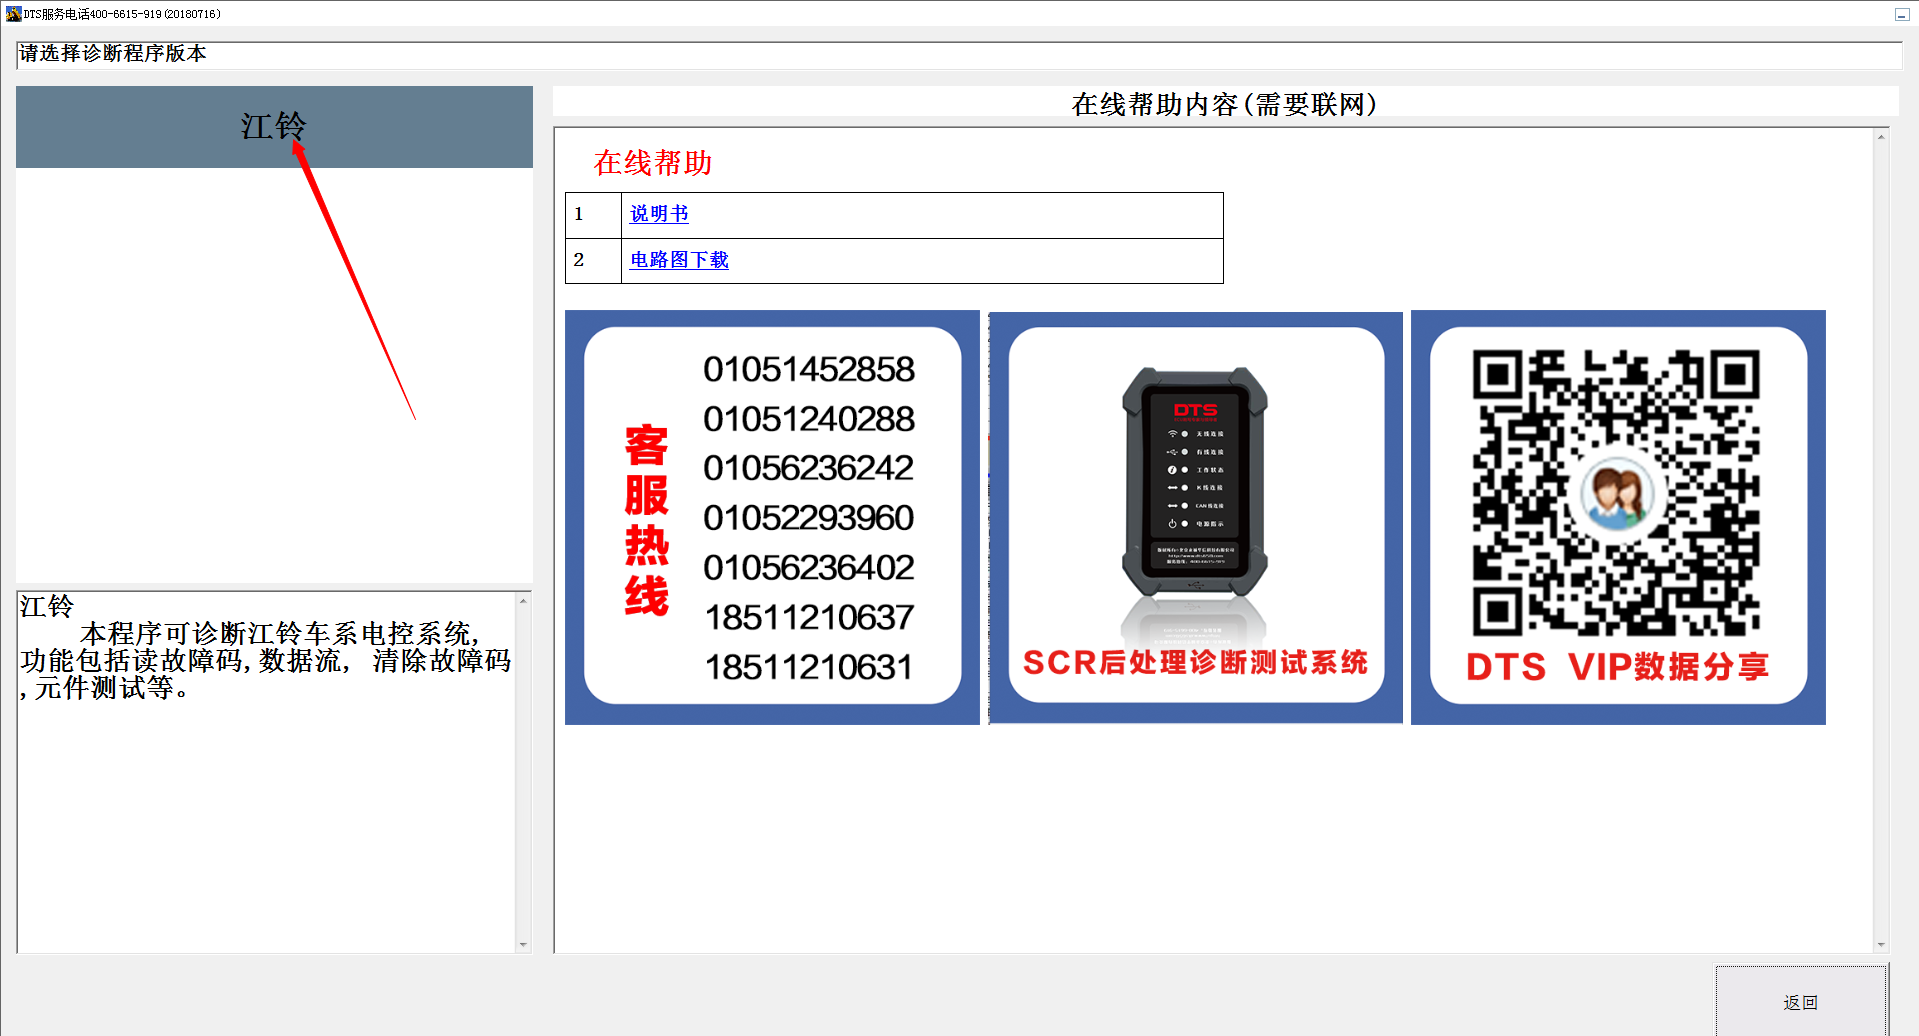Viewport: 1919px width, 1036px height.
Task: Open the 电路图下载 circuit diagram link
Action: 679,260
